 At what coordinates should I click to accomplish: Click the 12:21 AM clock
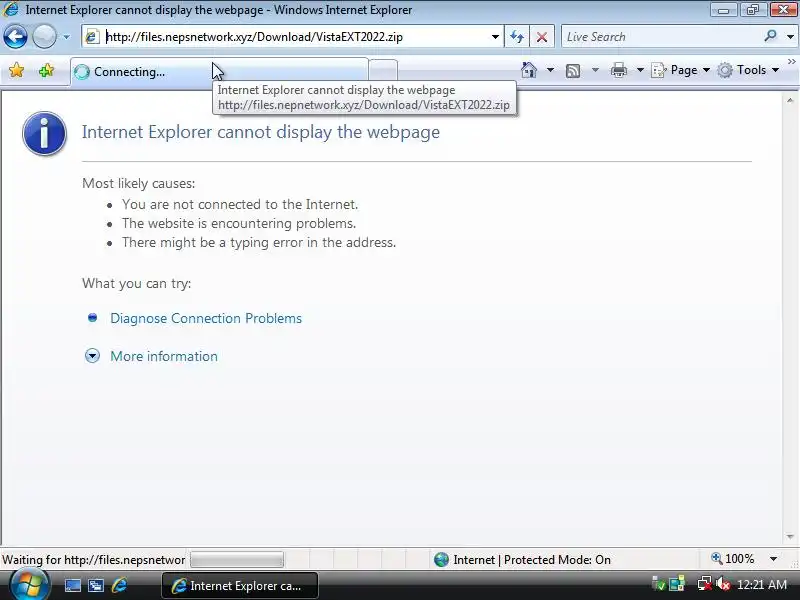tap(762, 585)
